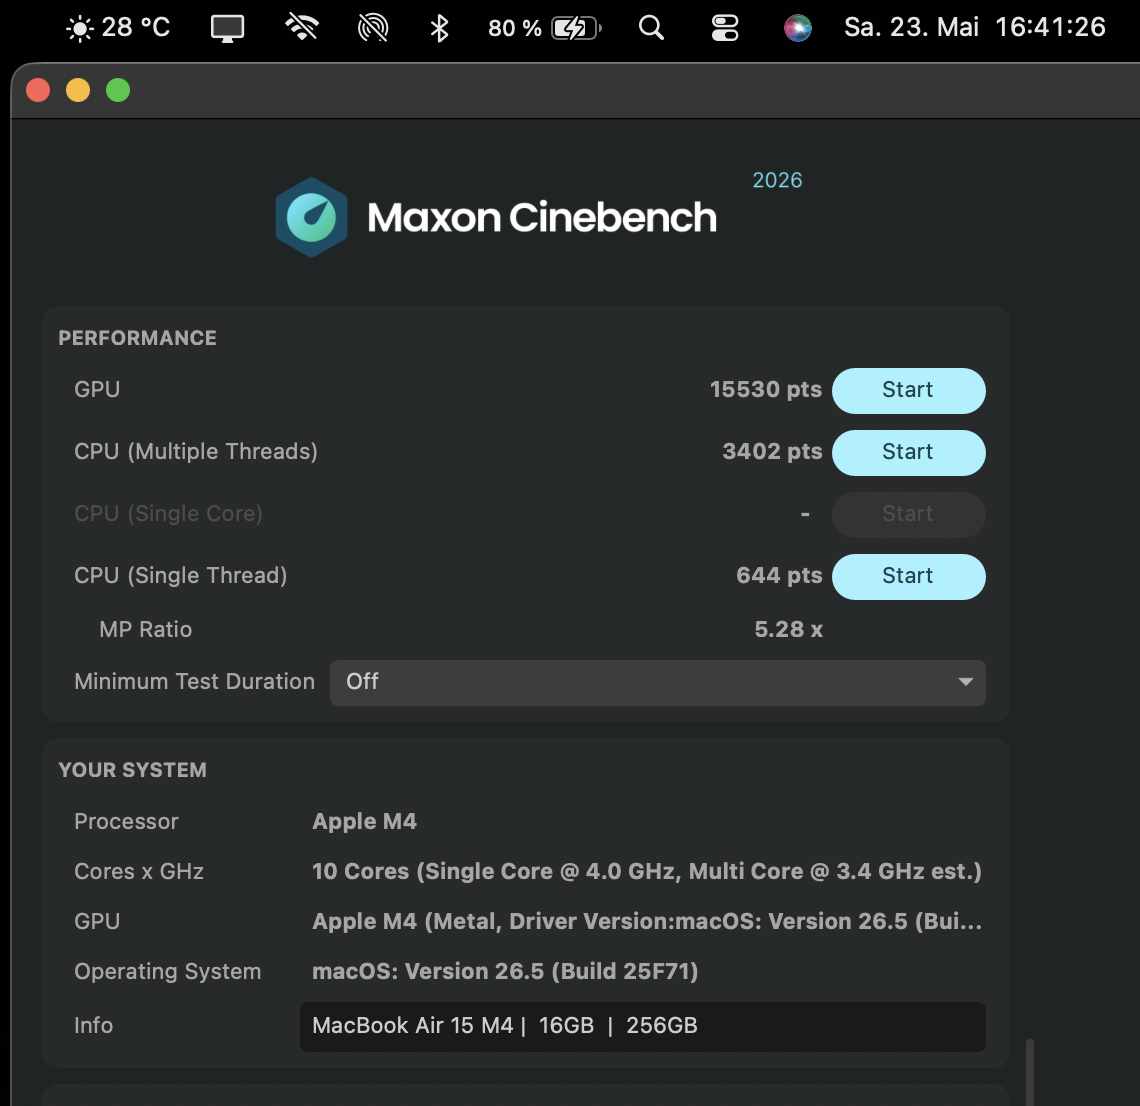The width and height of the screenshot is (1140, 1106).
Task: Click the 2026 version label
Action: pyautogui.click(x=776, y=180)
